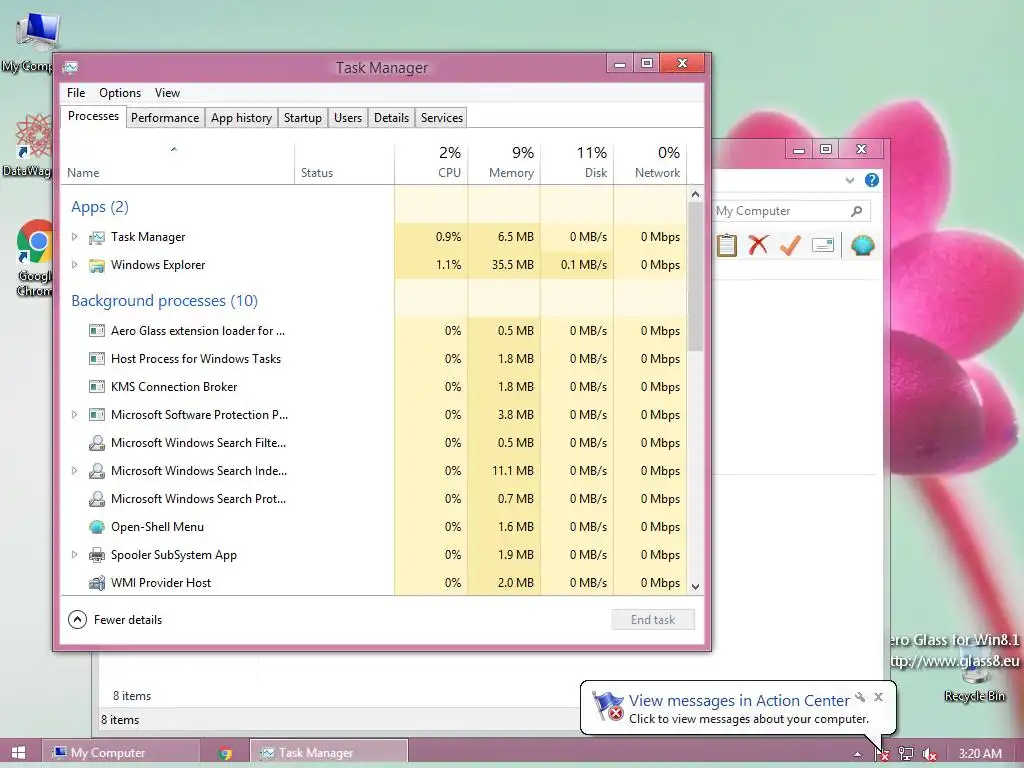The width and height of the screenshot is (1024, 768).
Task: Click the process list vertical scrollbar thumb
Action: point(695,276)
